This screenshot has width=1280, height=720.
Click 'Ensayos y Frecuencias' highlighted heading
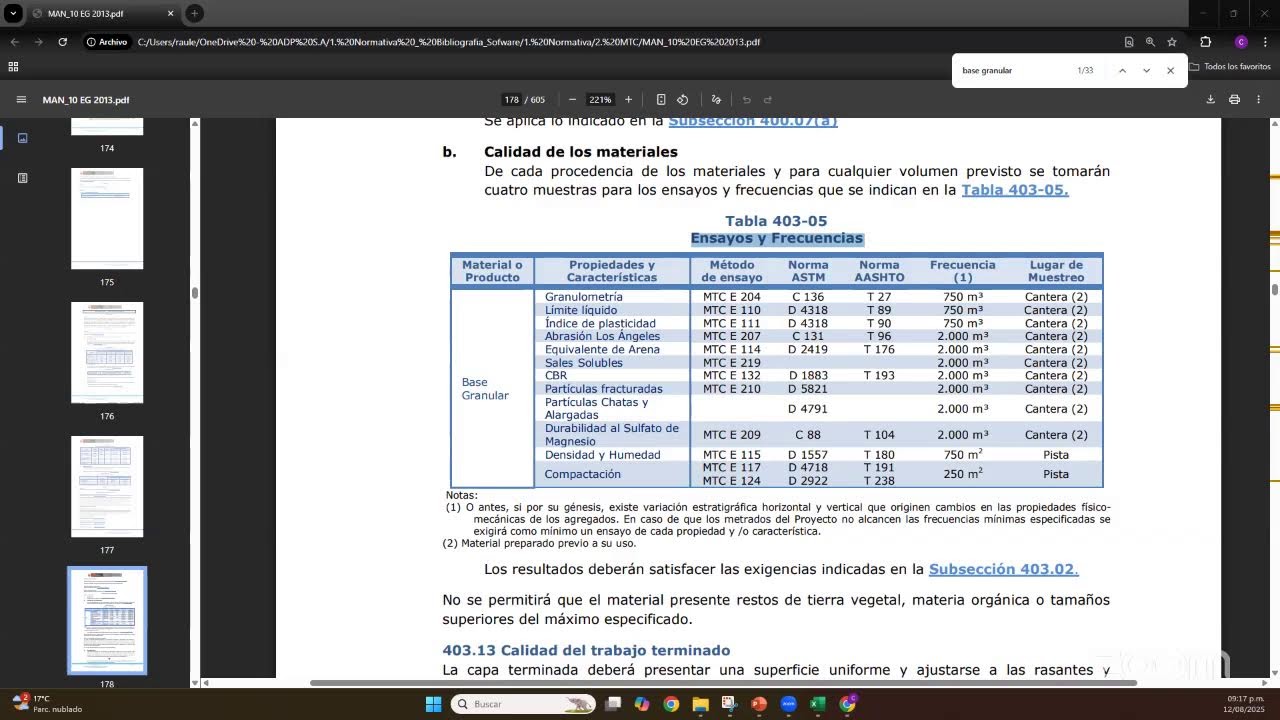777,238
